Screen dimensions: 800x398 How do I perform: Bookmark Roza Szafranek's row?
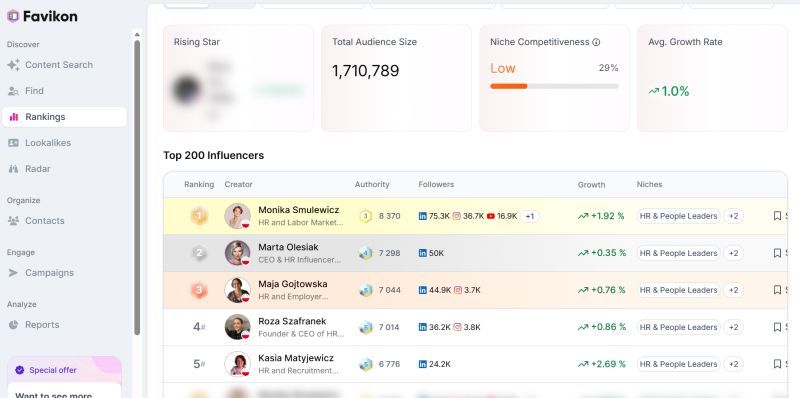(777, 327)
